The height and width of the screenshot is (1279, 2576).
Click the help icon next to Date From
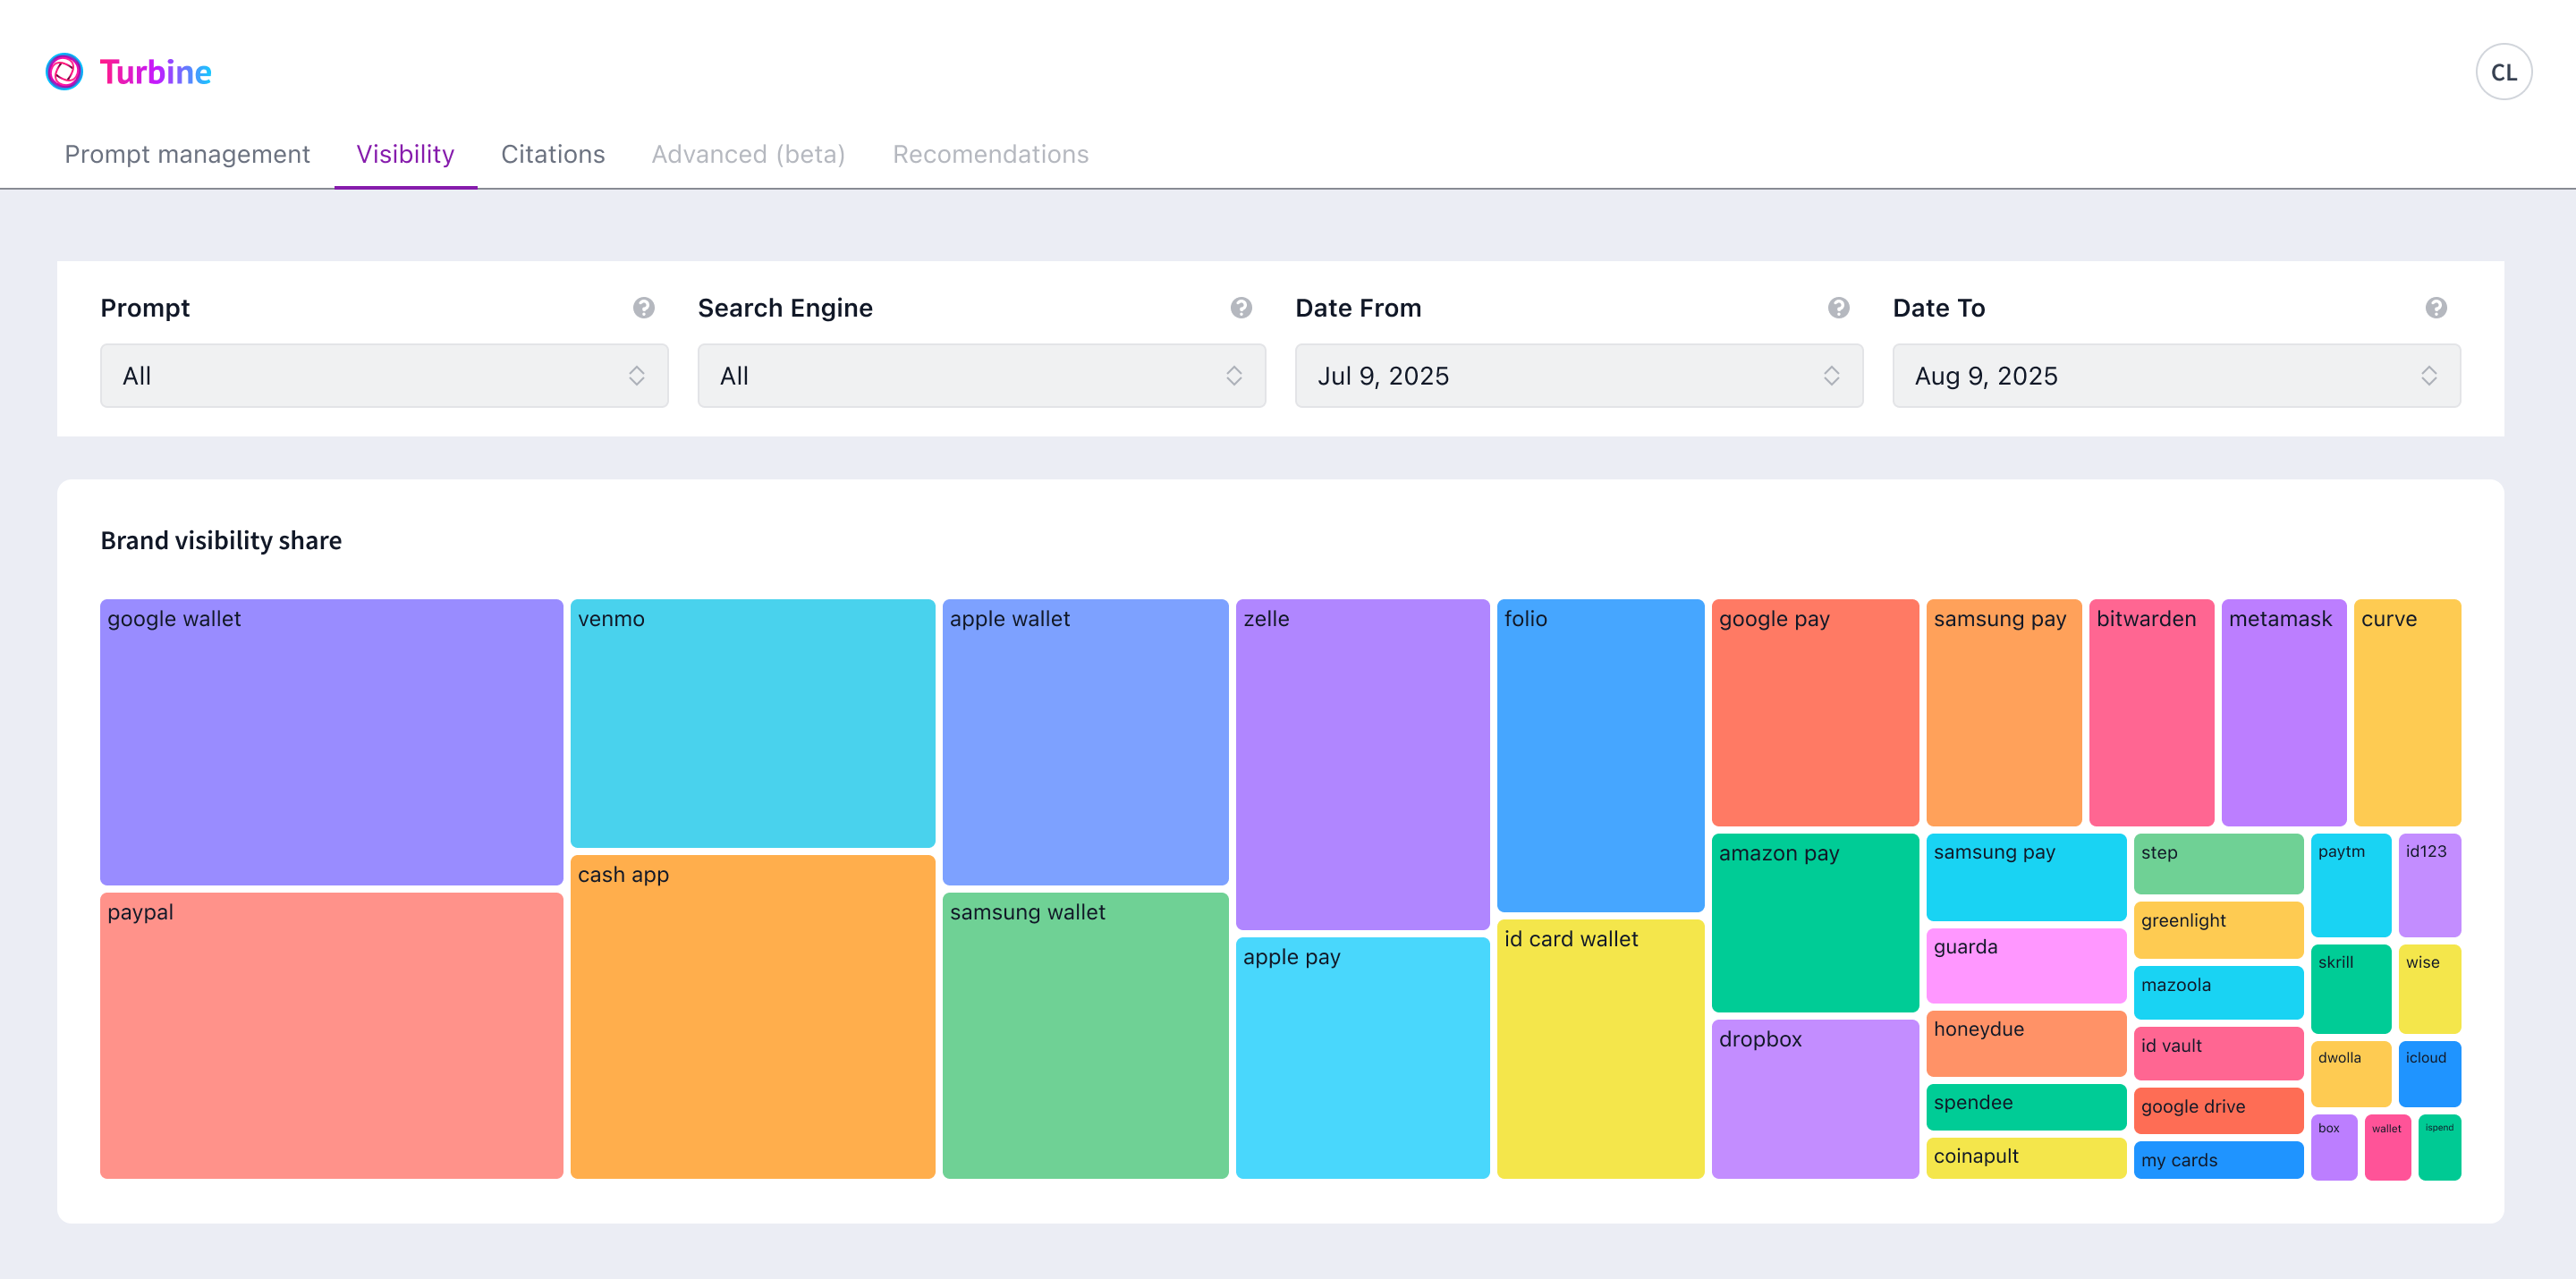(x=1839, y=308)
